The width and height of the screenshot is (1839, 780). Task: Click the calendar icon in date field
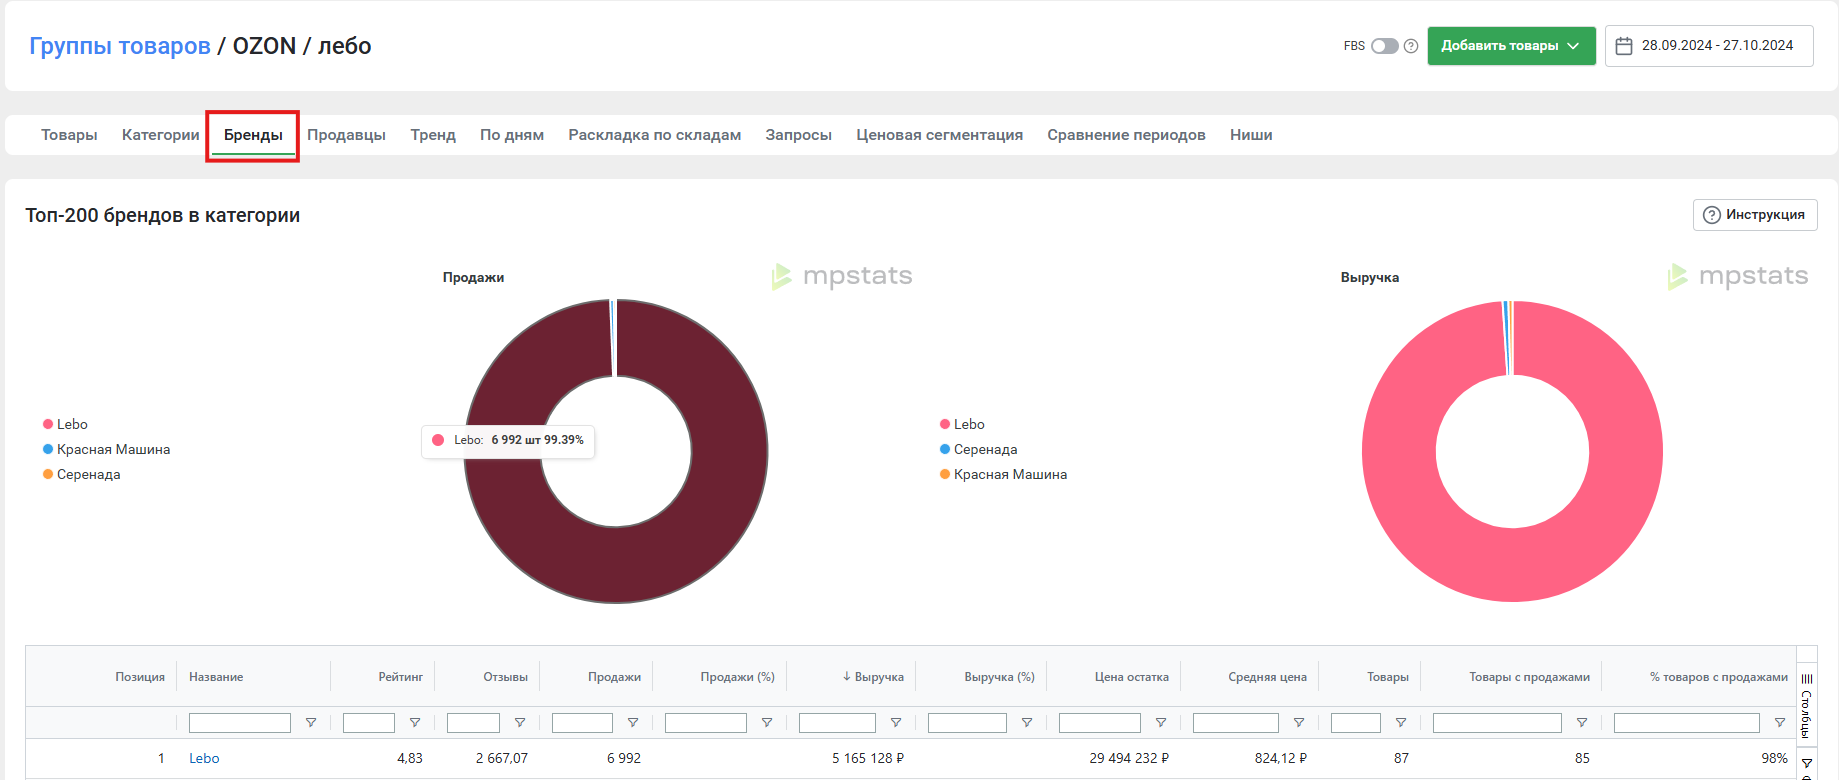pos(1624,46)
